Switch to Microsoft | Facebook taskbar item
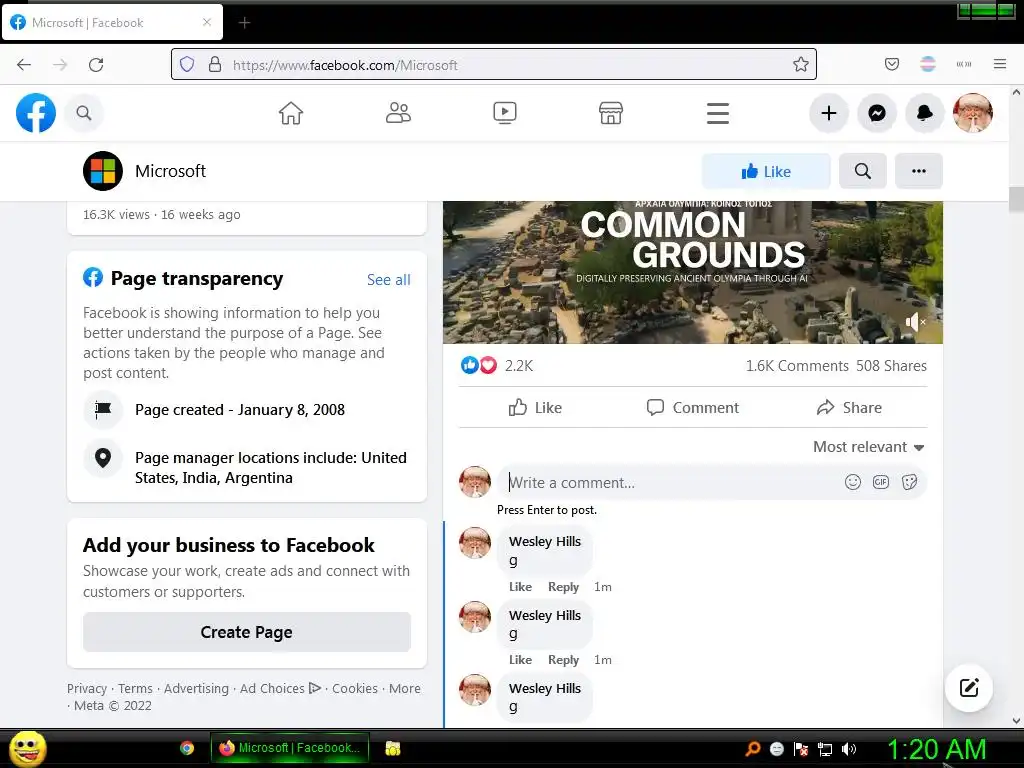The width and height of the screenshot is (1024, 768). pyautogui.click(x=290, y=748)
